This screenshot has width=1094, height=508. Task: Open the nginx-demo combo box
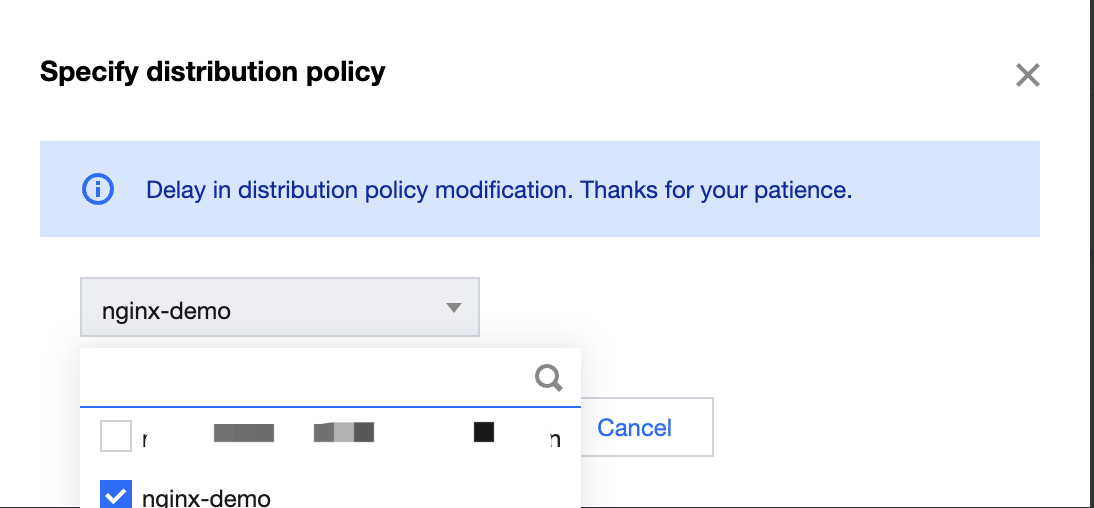[x=279, y=307]
